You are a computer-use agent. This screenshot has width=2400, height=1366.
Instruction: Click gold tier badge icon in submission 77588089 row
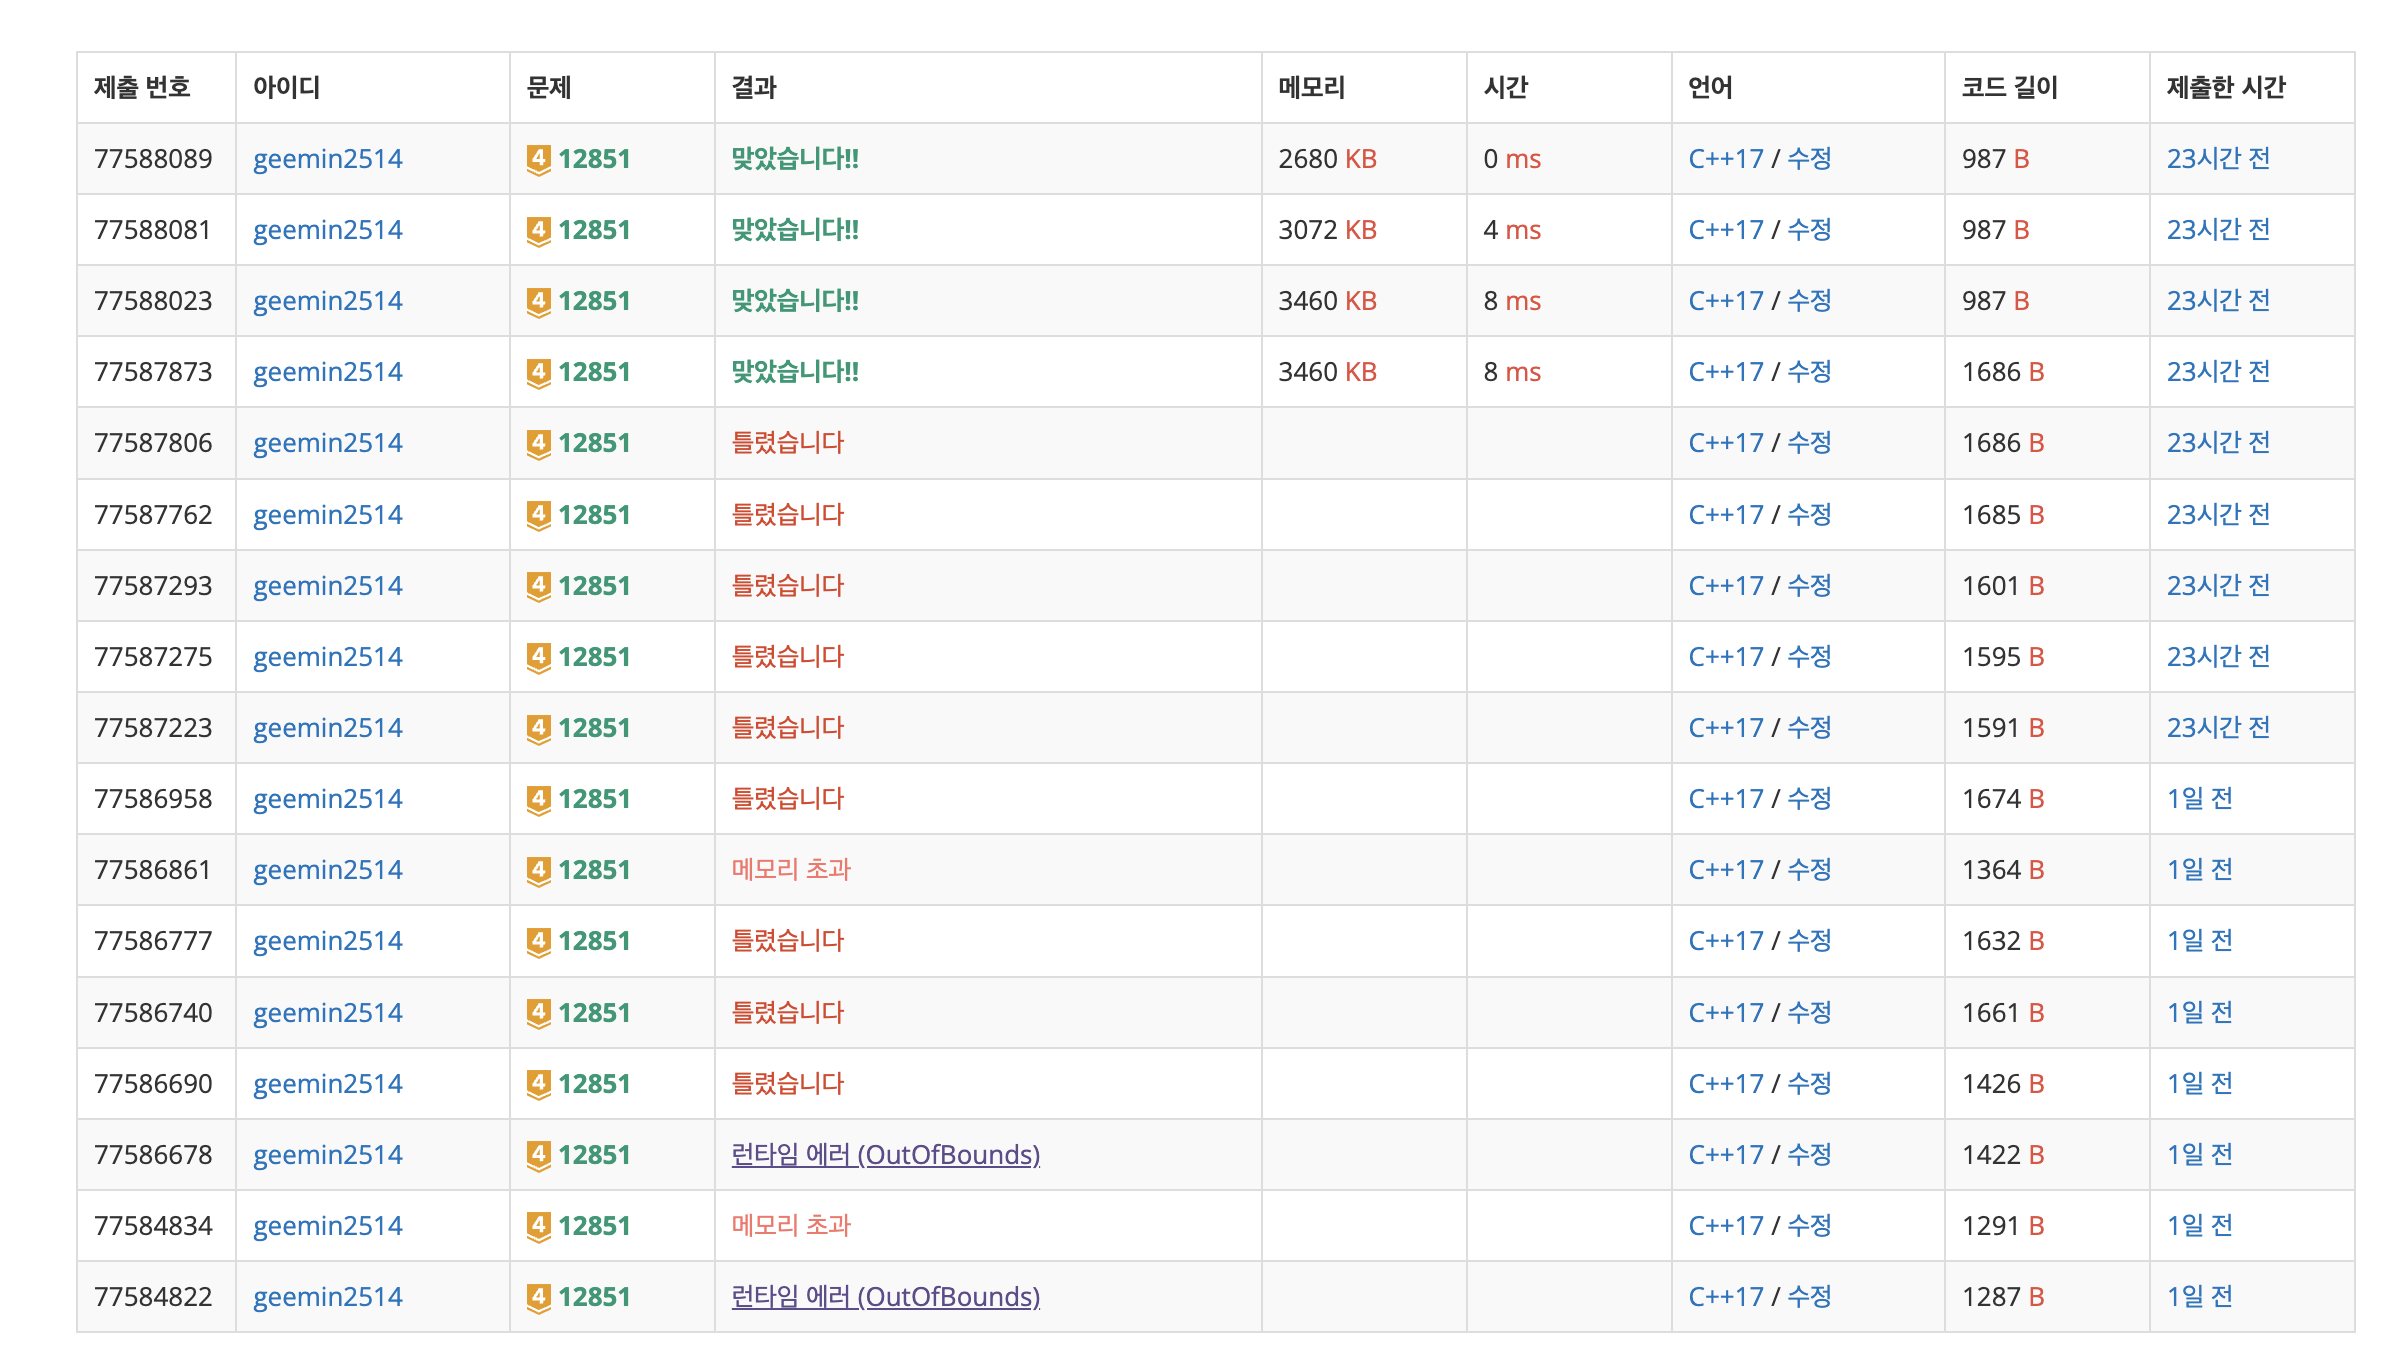coord(538,159)
